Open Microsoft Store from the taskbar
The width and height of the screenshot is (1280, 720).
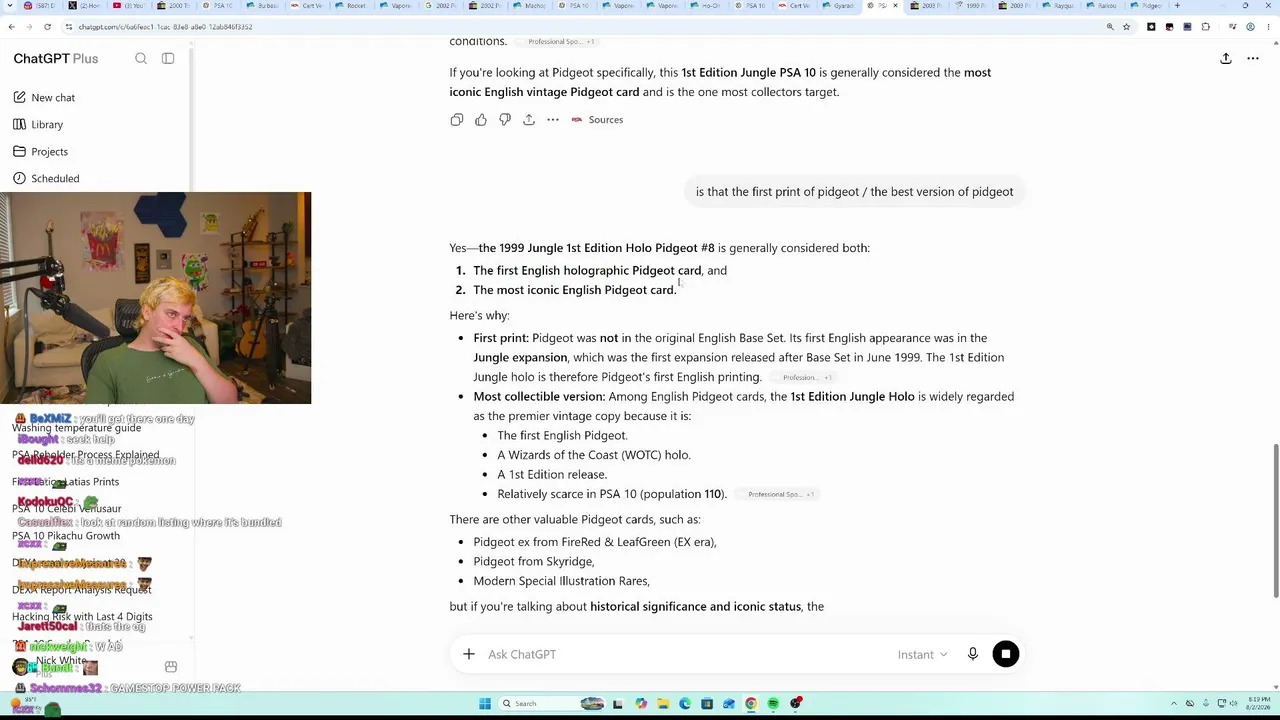(x=707, y=704)
